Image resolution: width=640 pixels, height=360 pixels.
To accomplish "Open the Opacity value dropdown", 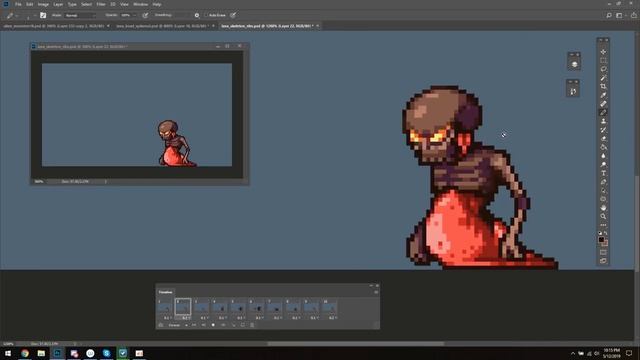I will [x=134, y=15].
